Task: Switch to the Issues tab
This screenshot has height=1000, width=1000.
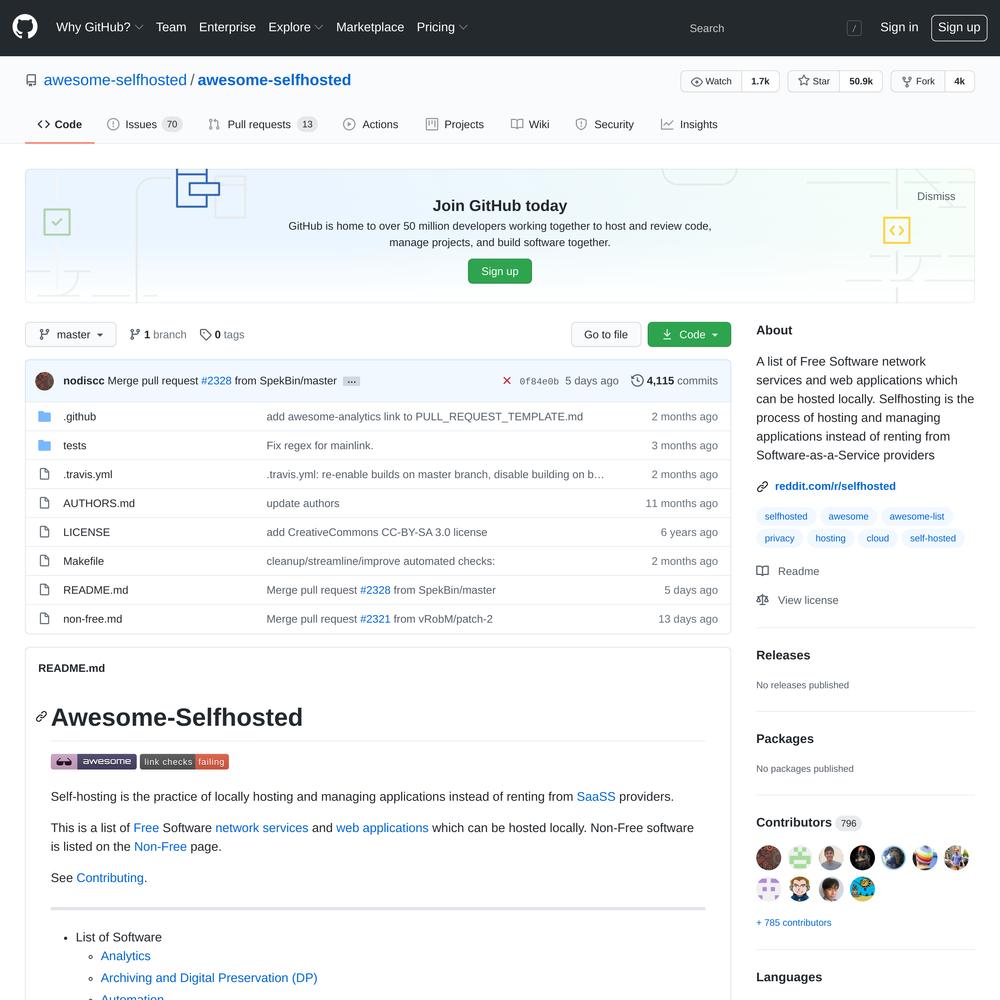Action: click(x=144, y=124)
